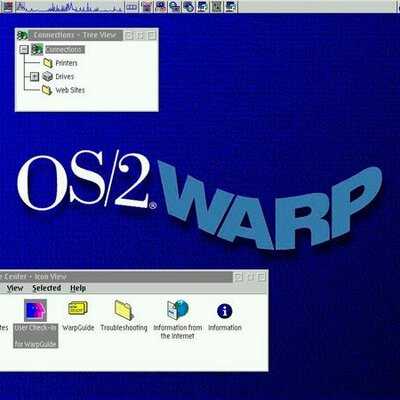Click the CPU activity monitor graph in WarpCenter
Screen dimensions: 400x400
pos(69,6)
